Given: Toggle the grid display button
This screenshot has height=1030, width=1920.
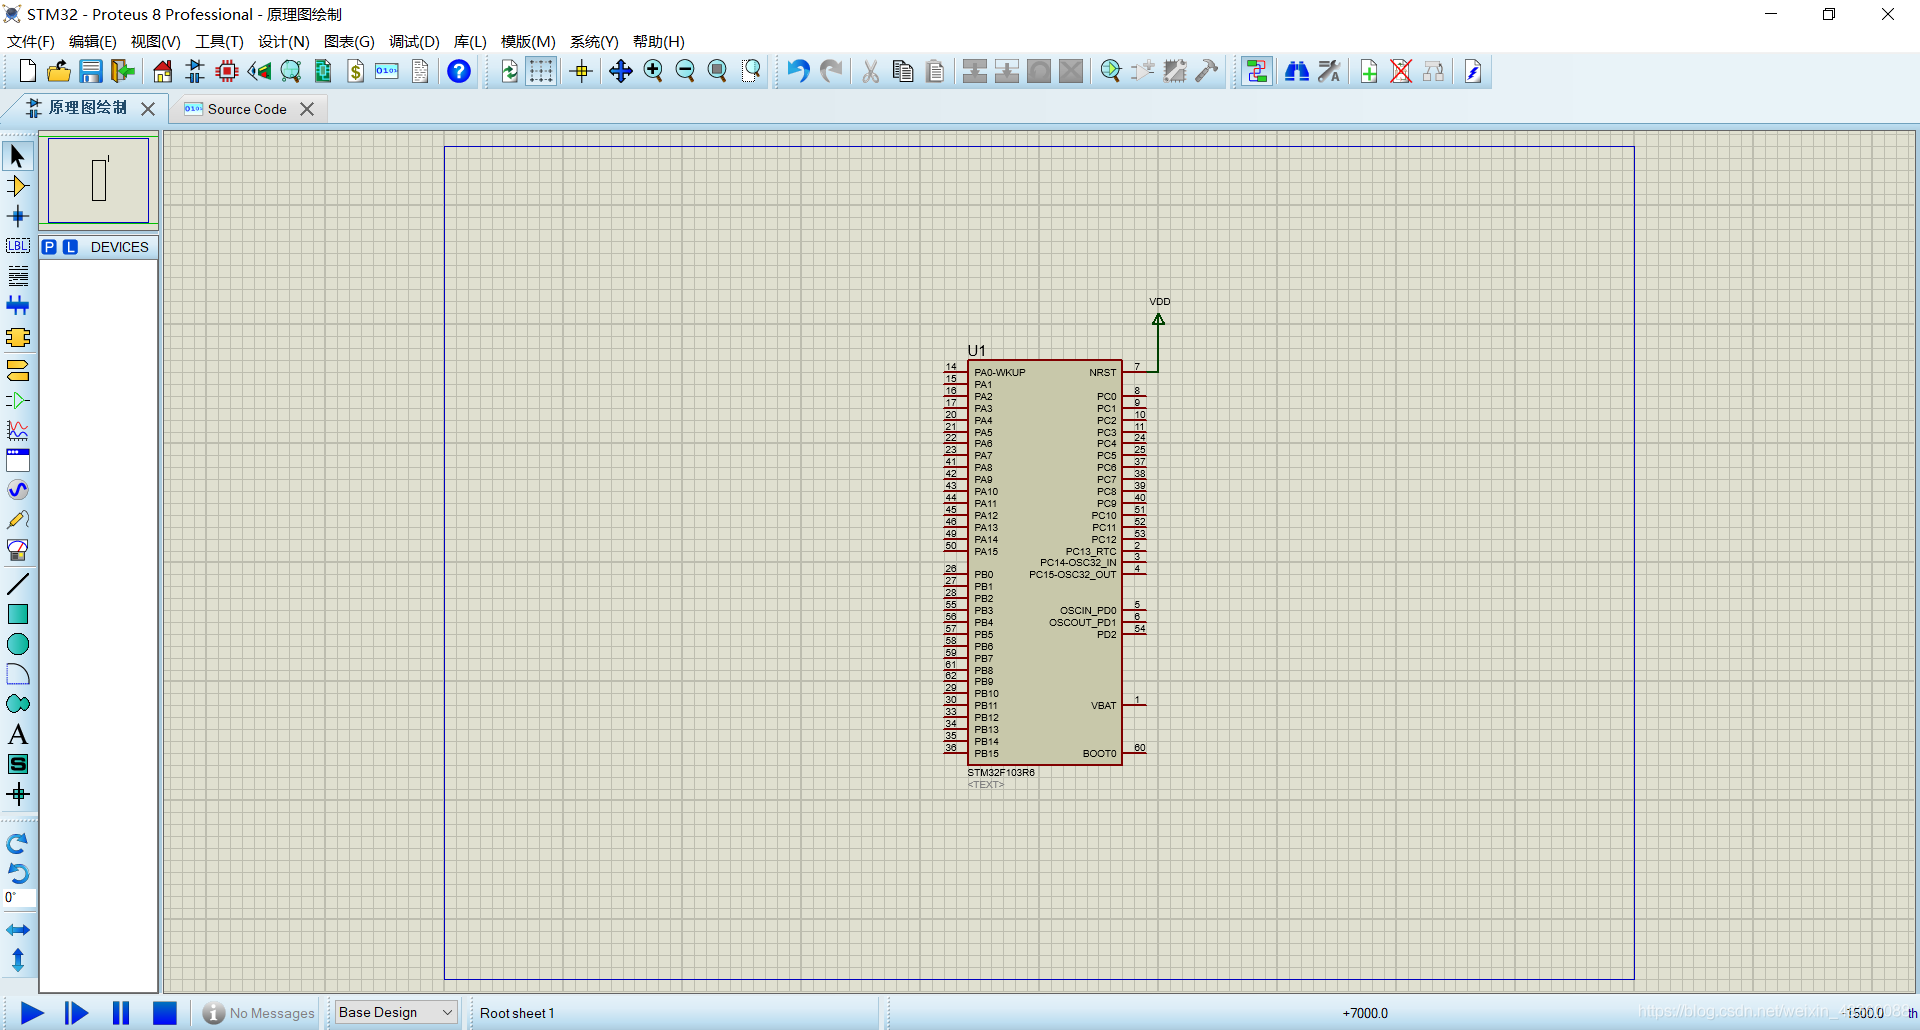Looking at the screenshot, I should (x=541, y=71).
